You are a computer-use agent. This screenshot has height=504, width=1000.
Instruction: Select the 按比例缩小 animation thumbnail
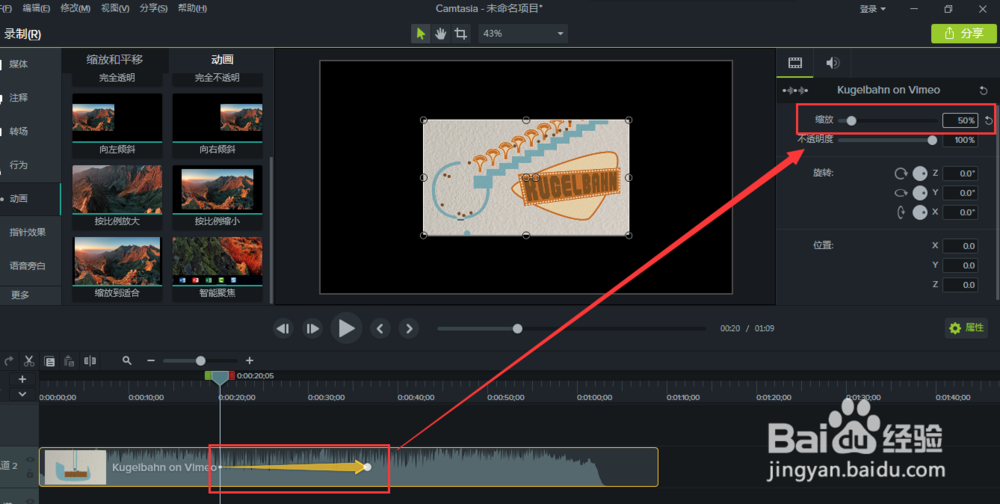click(x=217, y=189)
